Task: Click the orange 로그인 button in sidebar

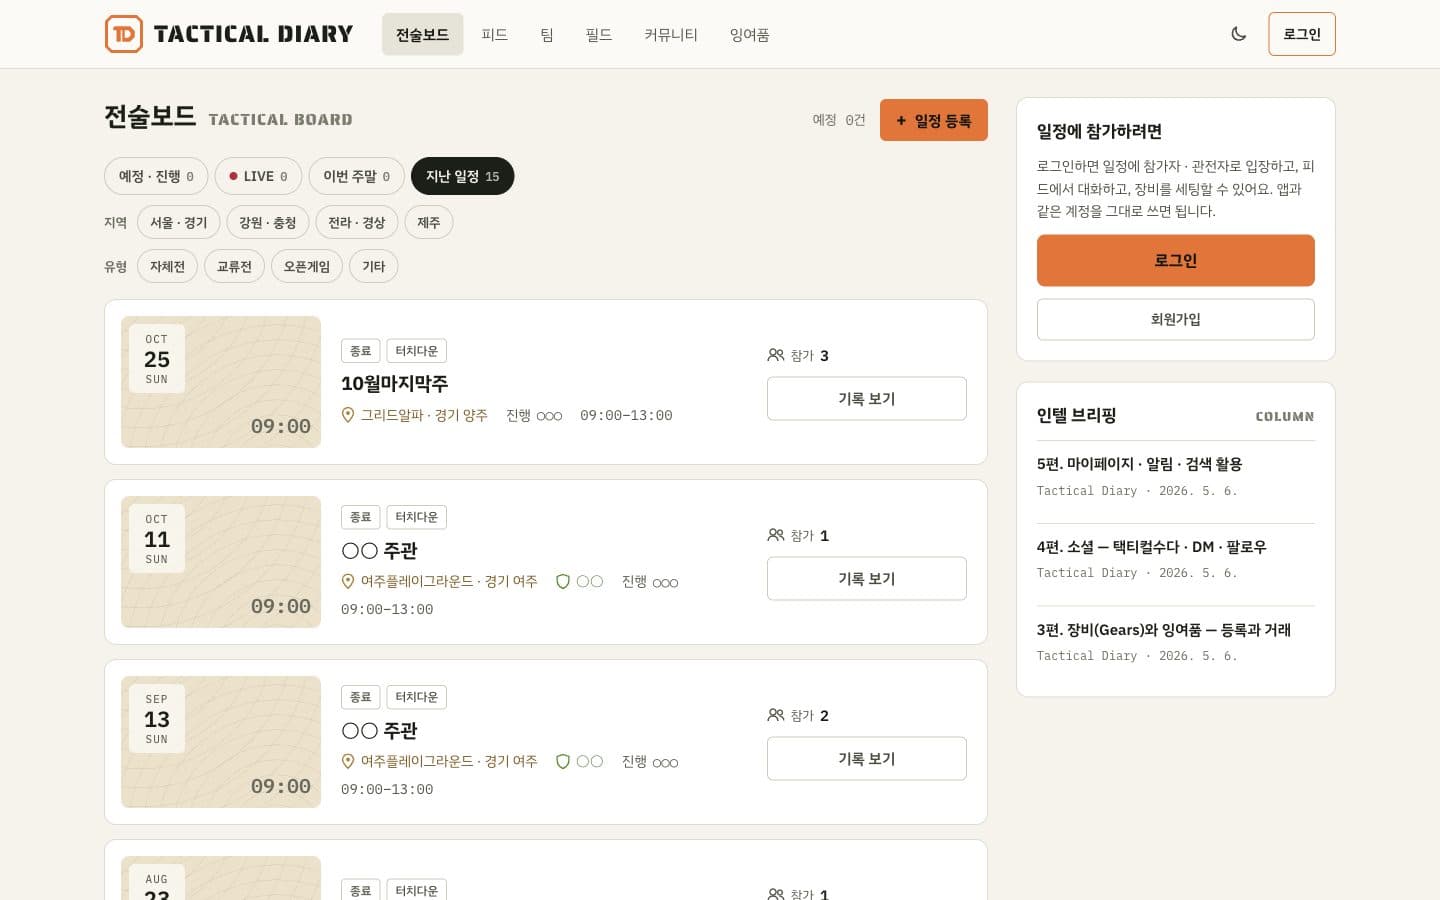Action: click(1176, 260)
